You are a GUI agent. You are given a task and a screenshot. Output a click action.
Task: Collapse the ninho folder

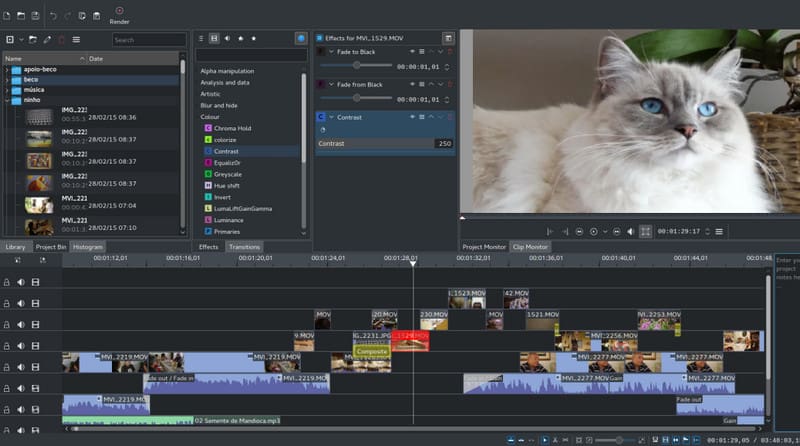tap(7, 100)
